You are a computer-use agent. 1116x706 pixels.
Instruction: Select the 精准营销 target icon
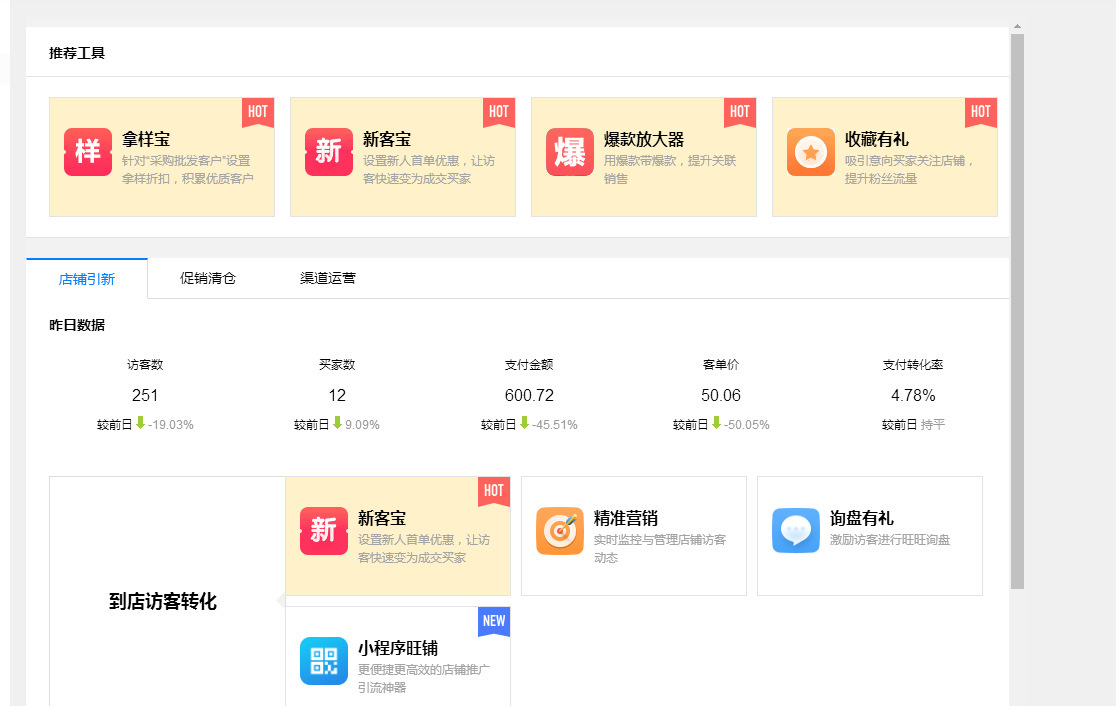click(x=560, y=531)
